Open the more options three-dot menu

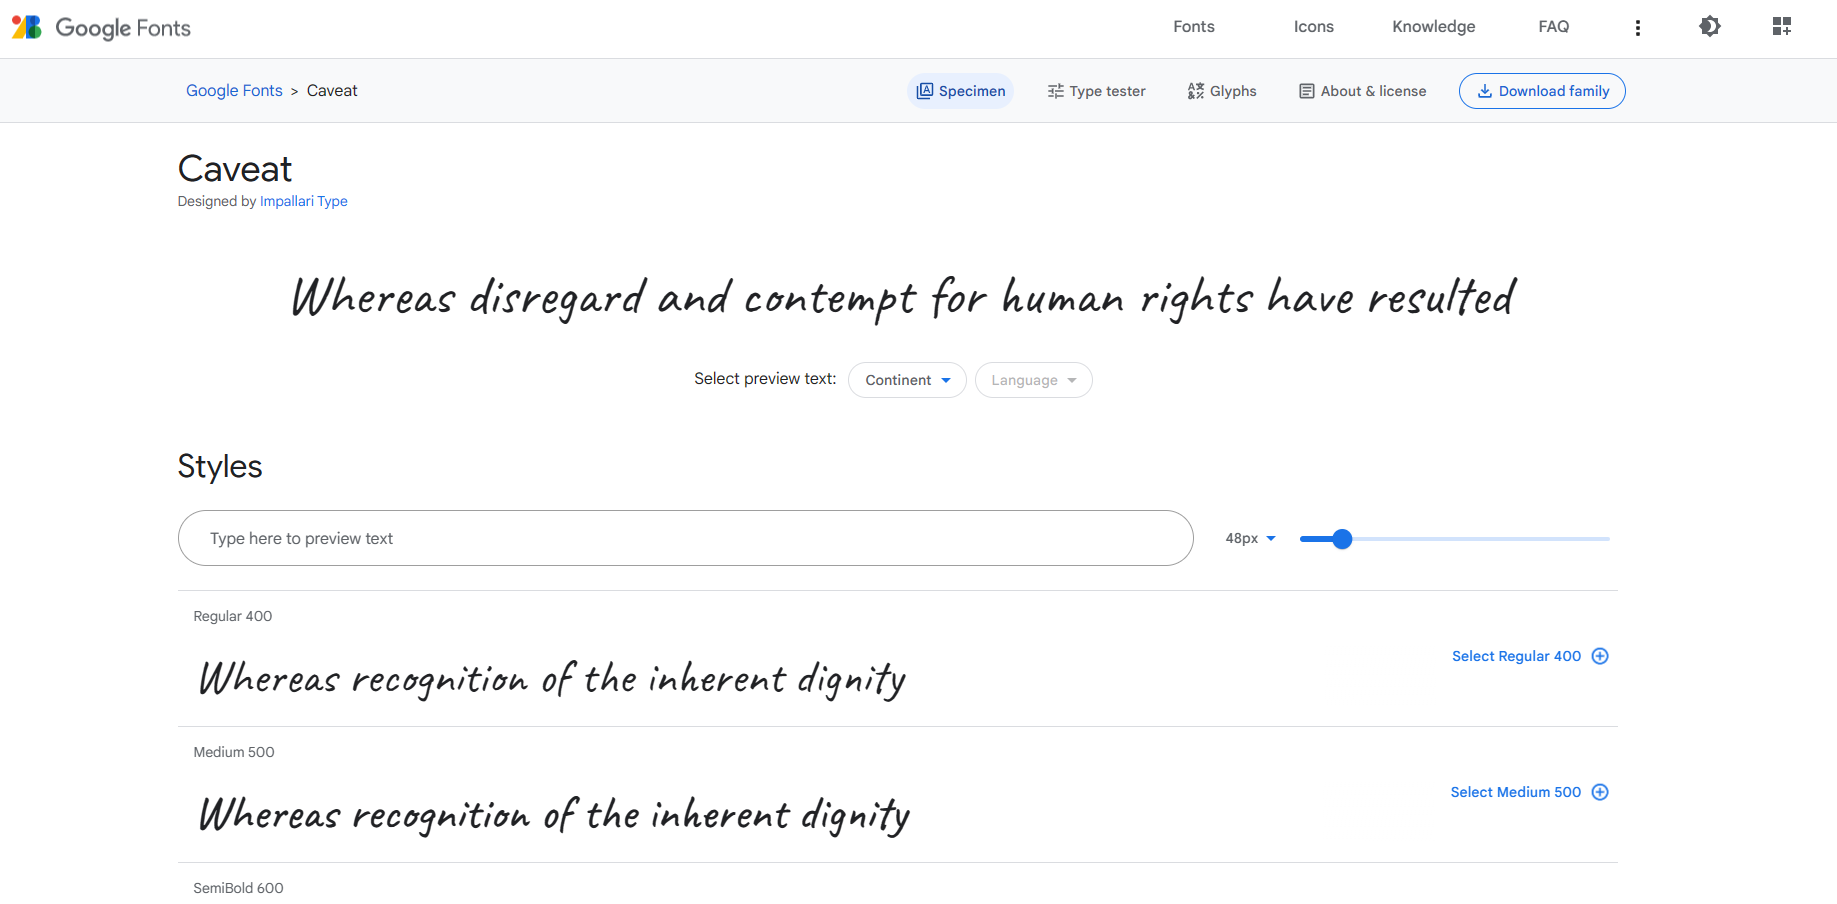click(1637, 28)
